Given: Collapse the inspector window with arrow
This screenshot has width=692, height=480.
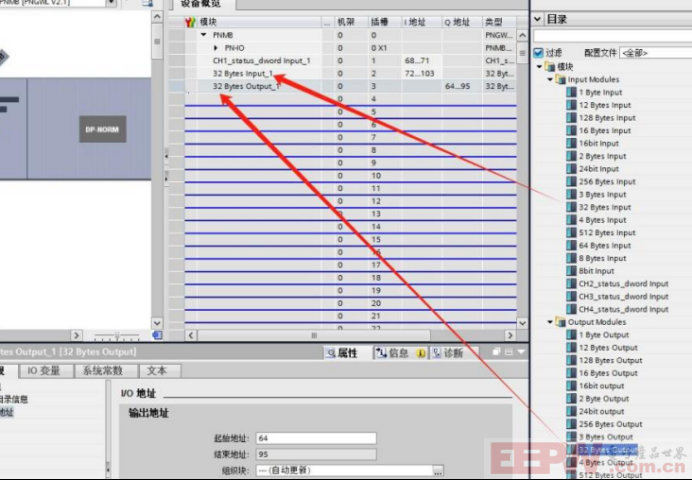Looking at the screenshot, I should tap(521, 352).
